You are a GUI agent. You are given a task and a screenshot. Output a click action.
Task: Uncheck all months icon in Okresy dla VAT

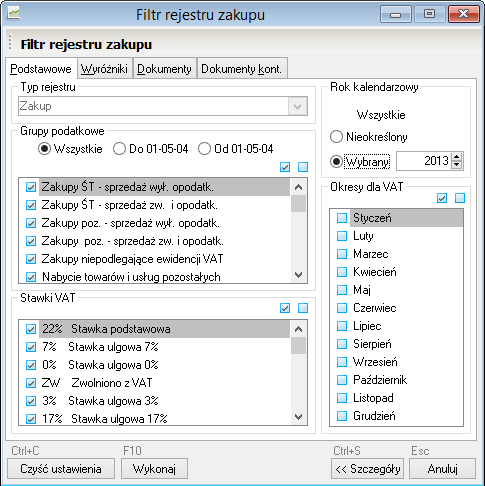pos(460,198)
